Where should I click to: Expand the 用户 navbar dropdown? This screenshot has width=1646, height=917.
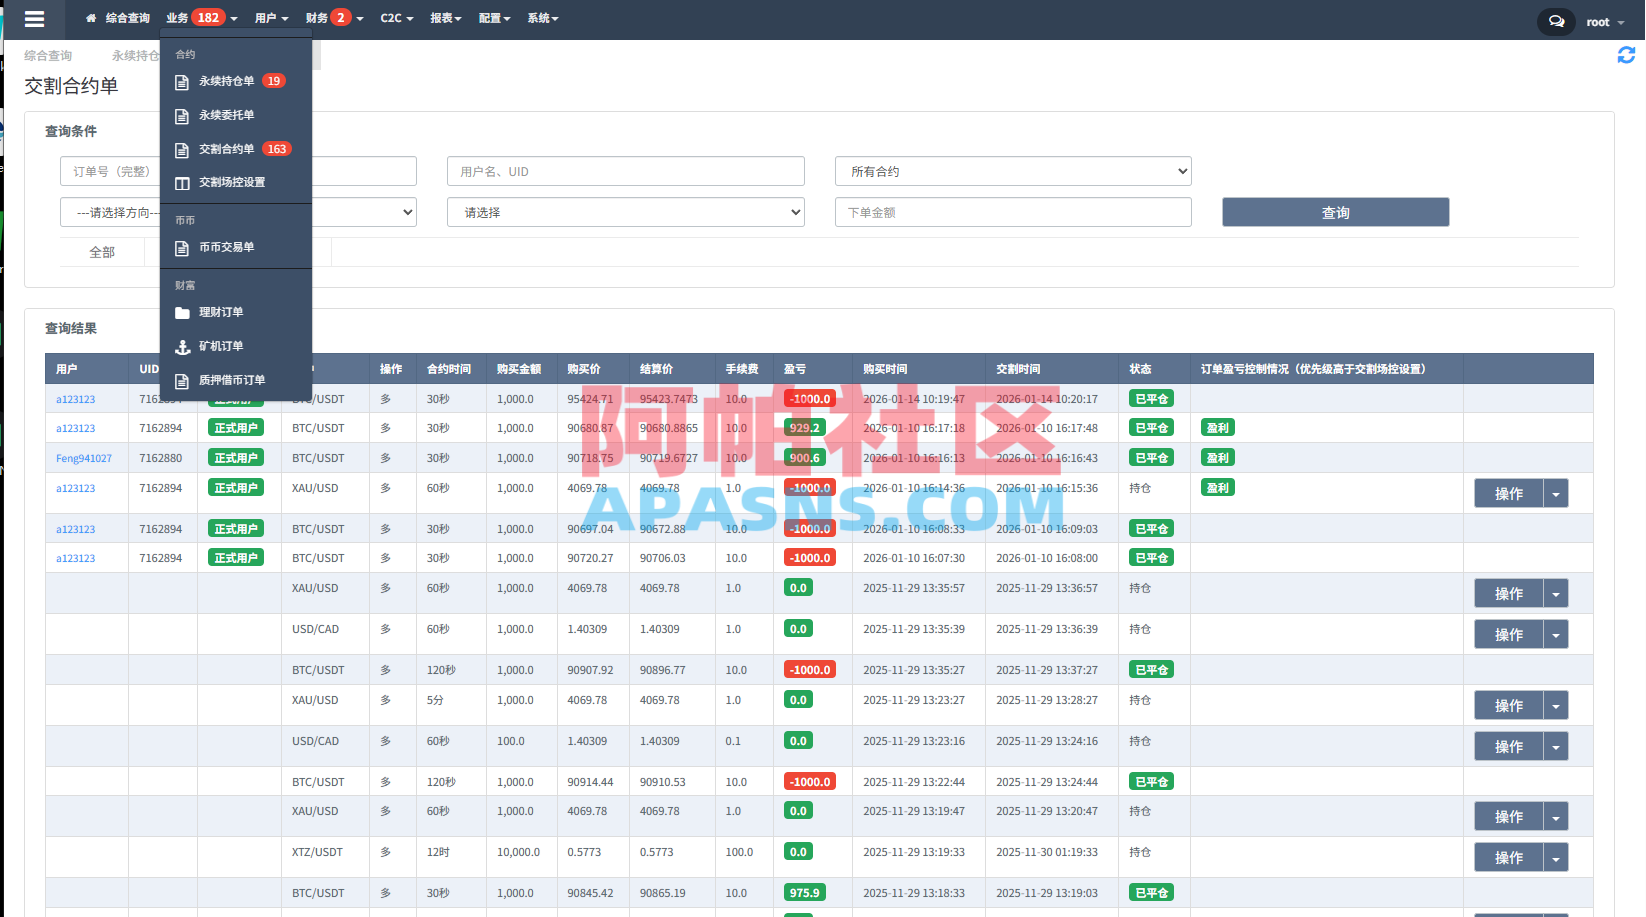[x=271, y=18]
